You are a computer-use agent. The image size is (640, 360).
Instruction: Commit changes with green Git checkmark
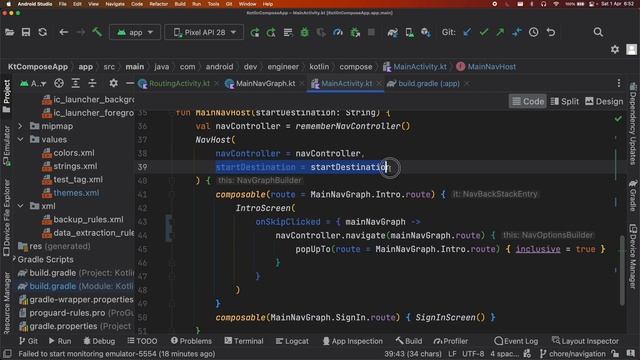point(484,32)
